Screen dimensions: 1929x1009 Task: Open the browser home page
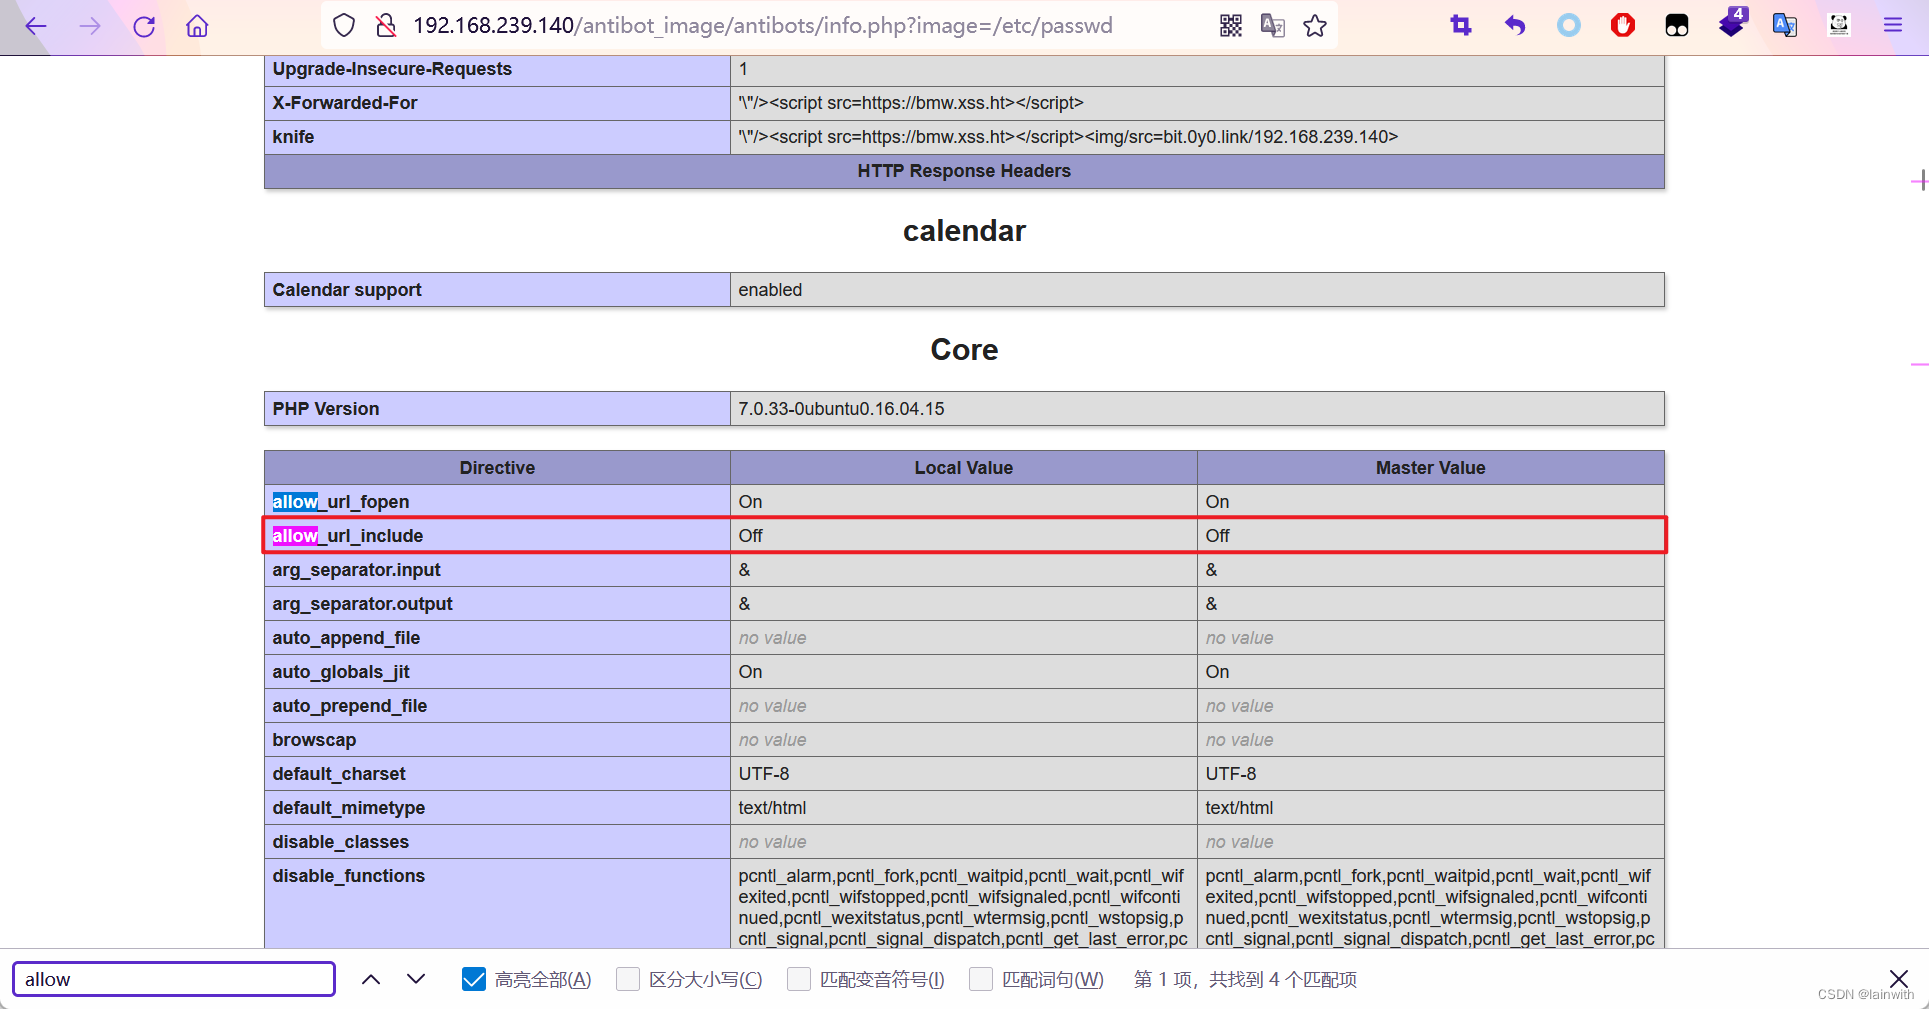pyautogui.click(x=198, y=26)
